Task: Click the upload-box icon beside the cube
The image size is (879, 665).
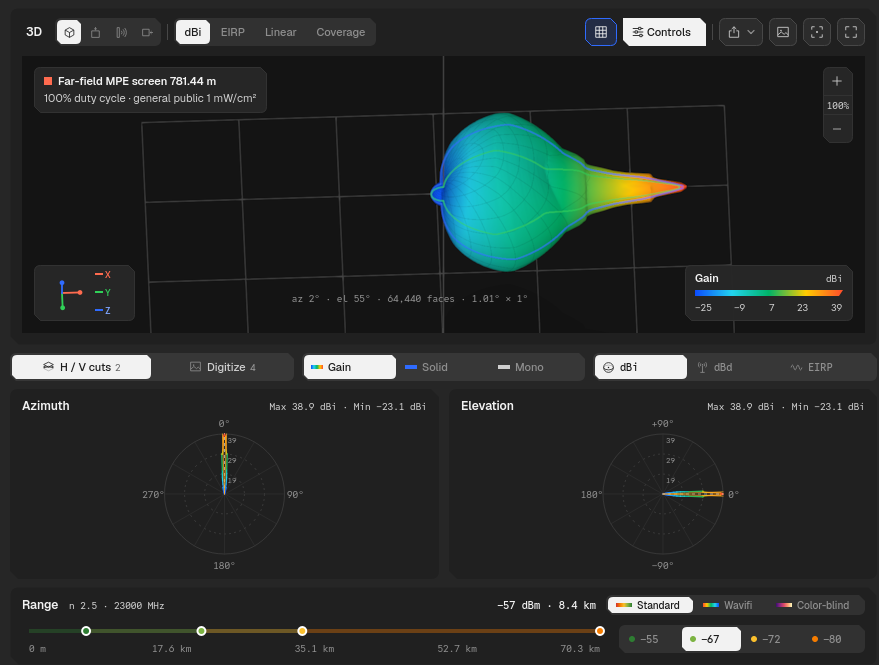Action: point(95,33)
